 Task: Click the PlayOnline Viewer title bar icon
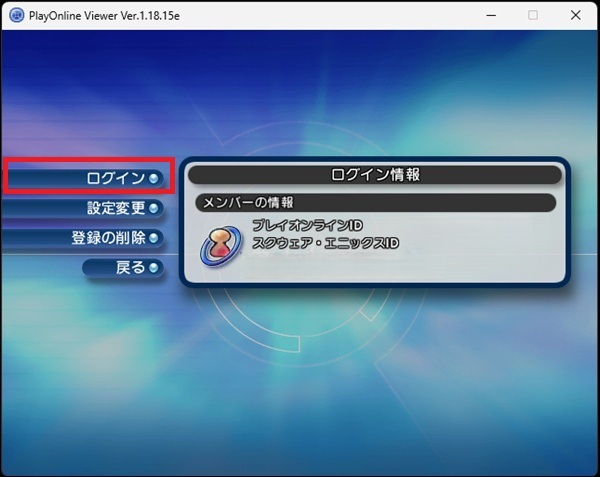[x=16, y=15]
